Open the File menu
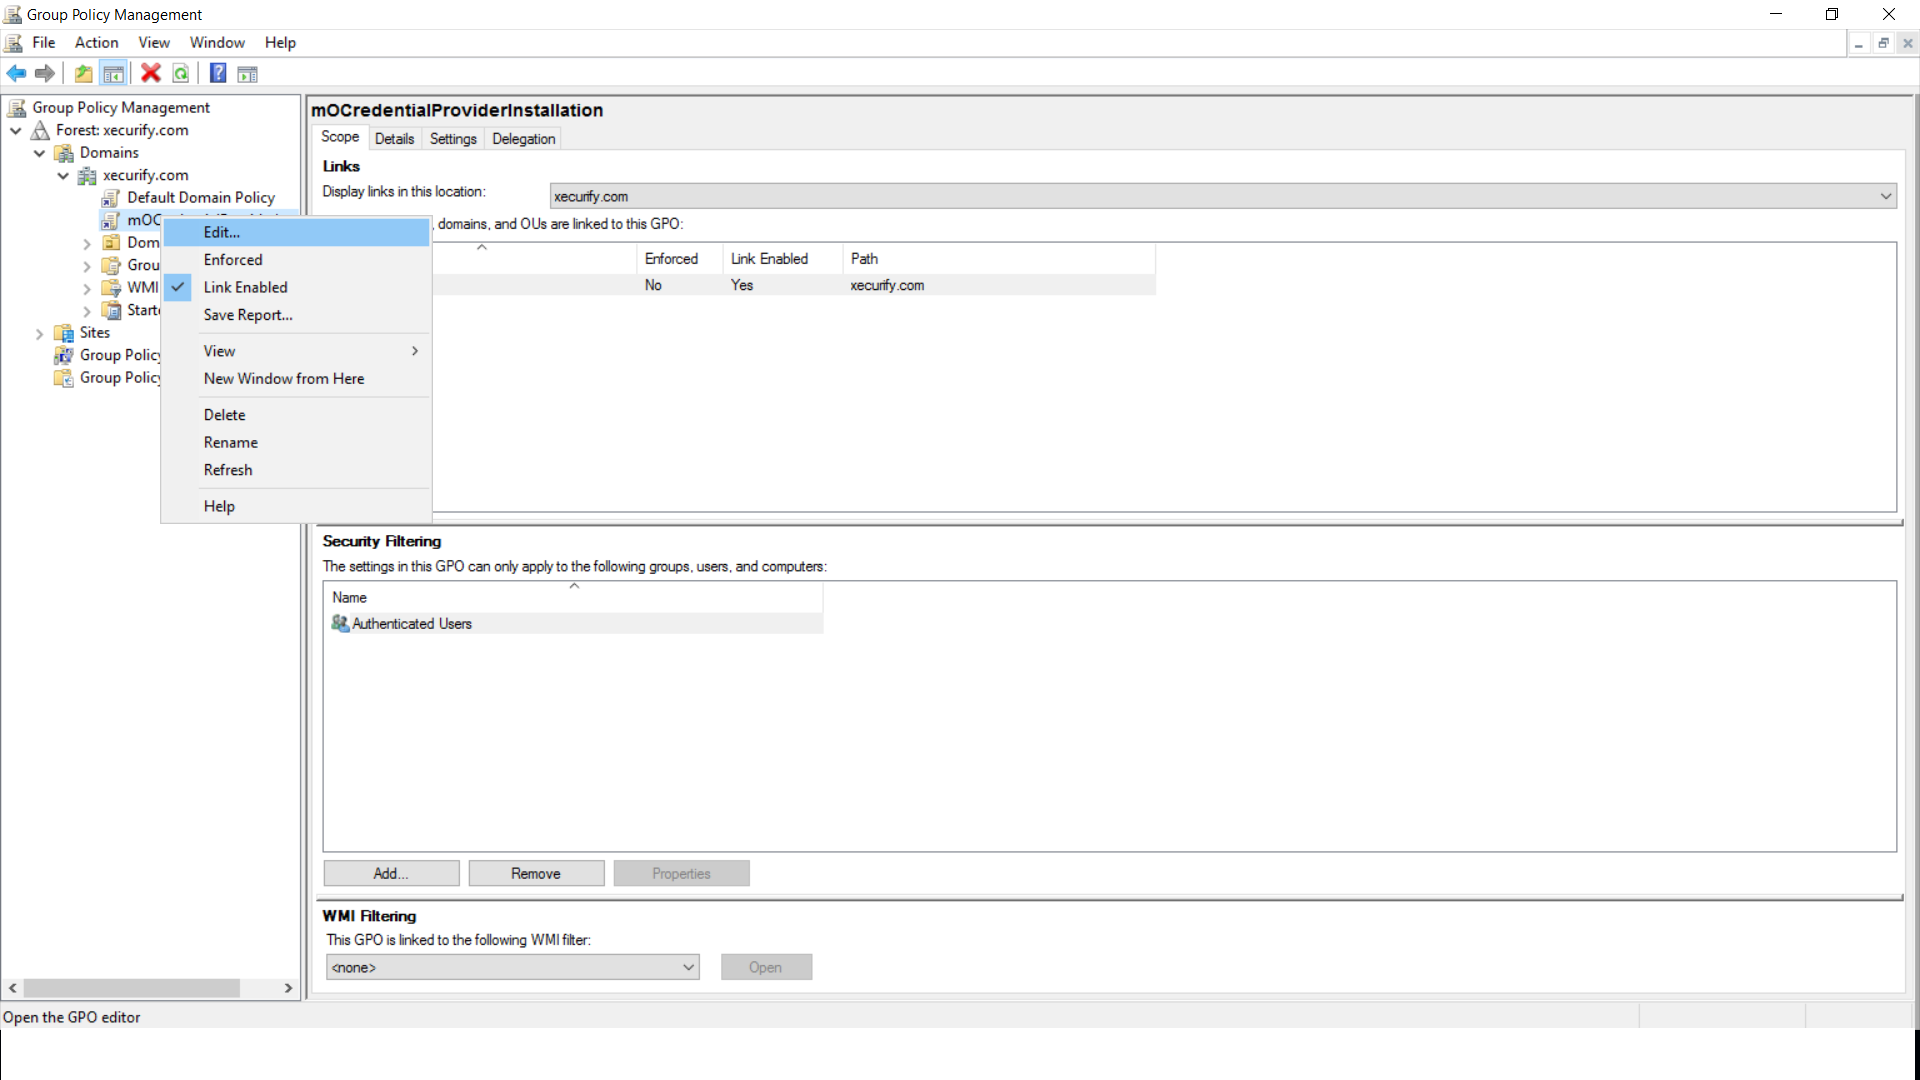 pyautogui.click(x=44, y=42)
